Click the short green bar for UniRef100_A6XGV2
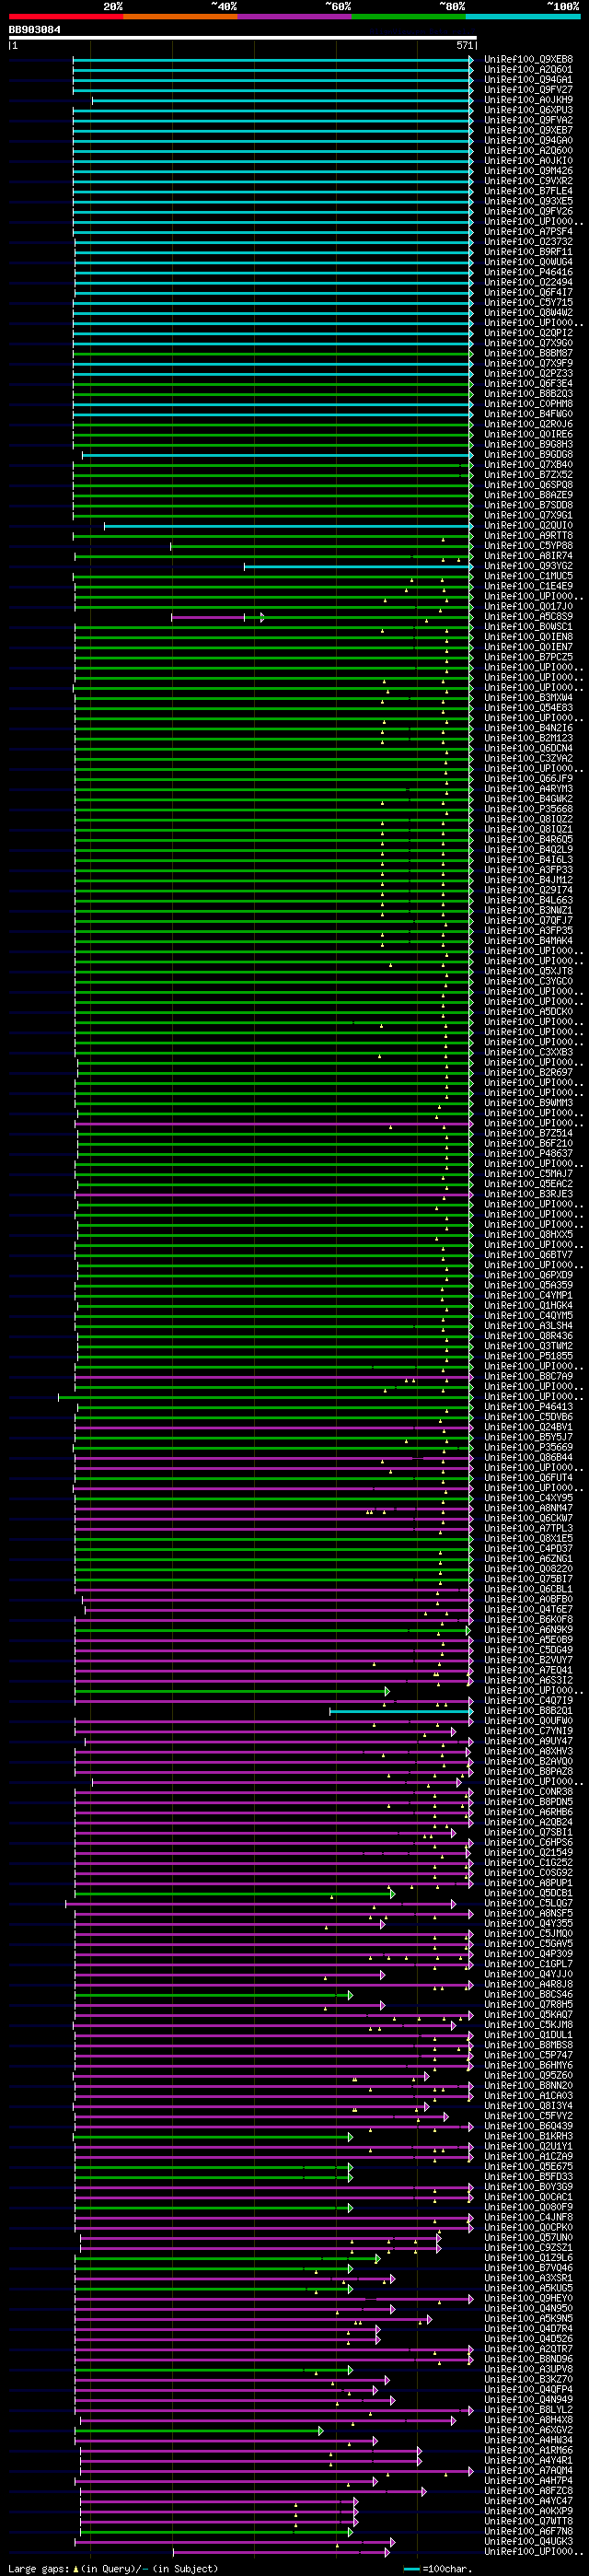Image resolution: width=589 pixels, height=2576 pixels. tap(199, 2431)
